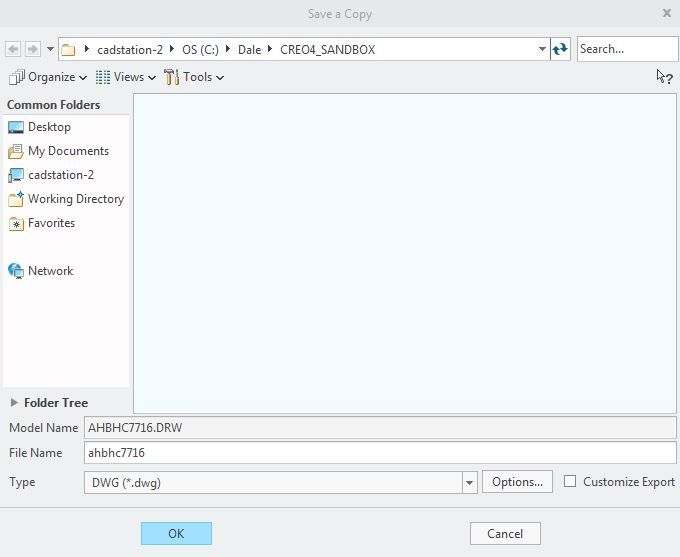Click the Forward navigation arrow
The image size is (680, 557).
(x=33, y=49)
